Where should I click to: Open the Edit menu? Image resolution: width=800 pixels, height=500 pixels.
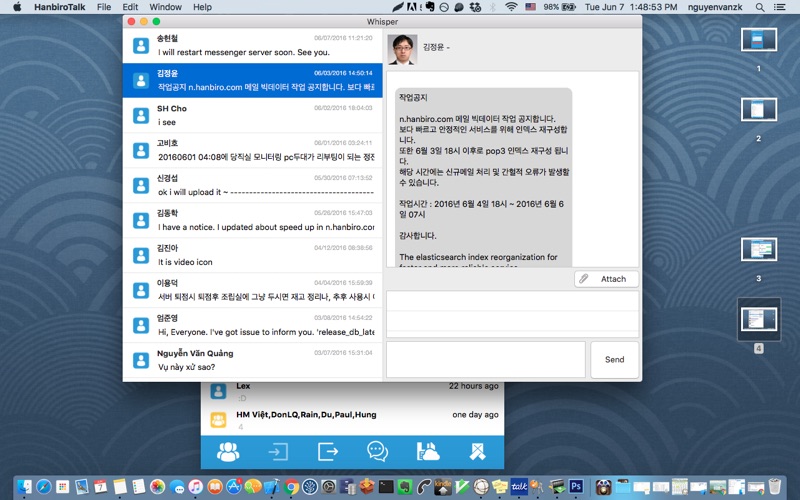130,7
